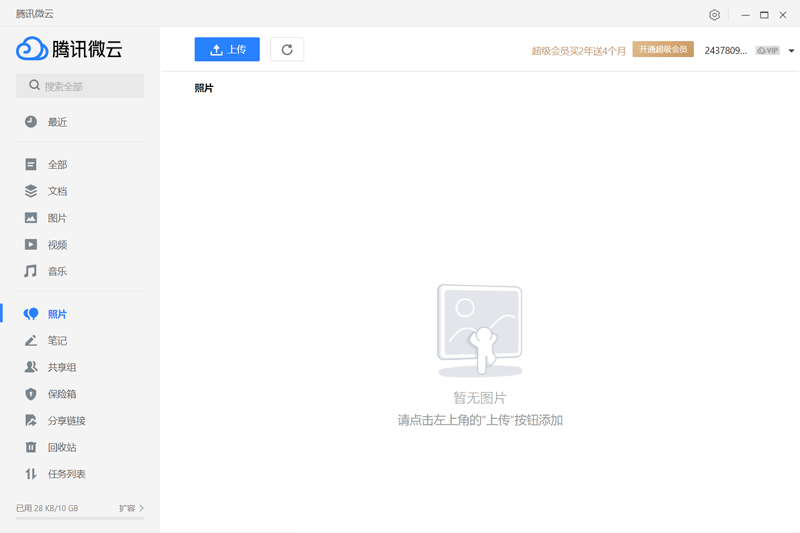Click the 搜索全部 search field

[80, 86]
